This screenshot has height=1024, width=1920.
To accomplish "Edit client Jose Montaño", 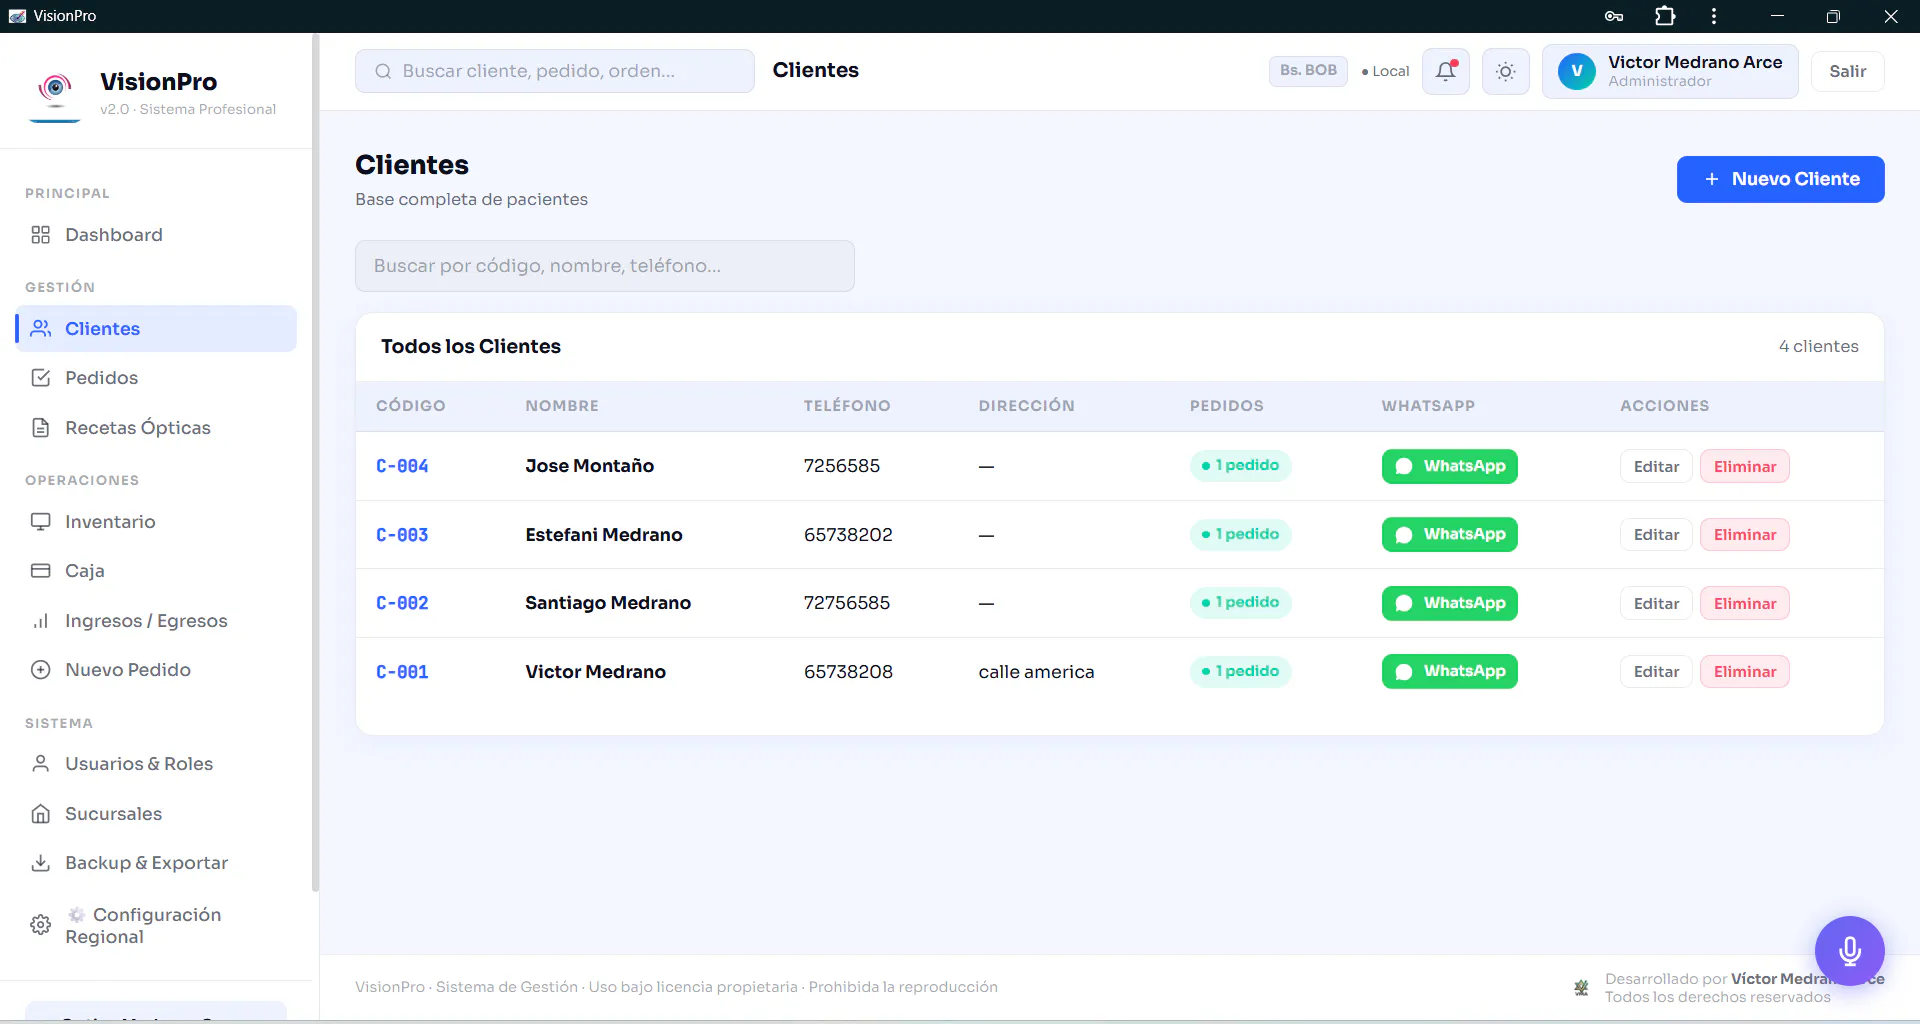I will tap(1656, 466).
